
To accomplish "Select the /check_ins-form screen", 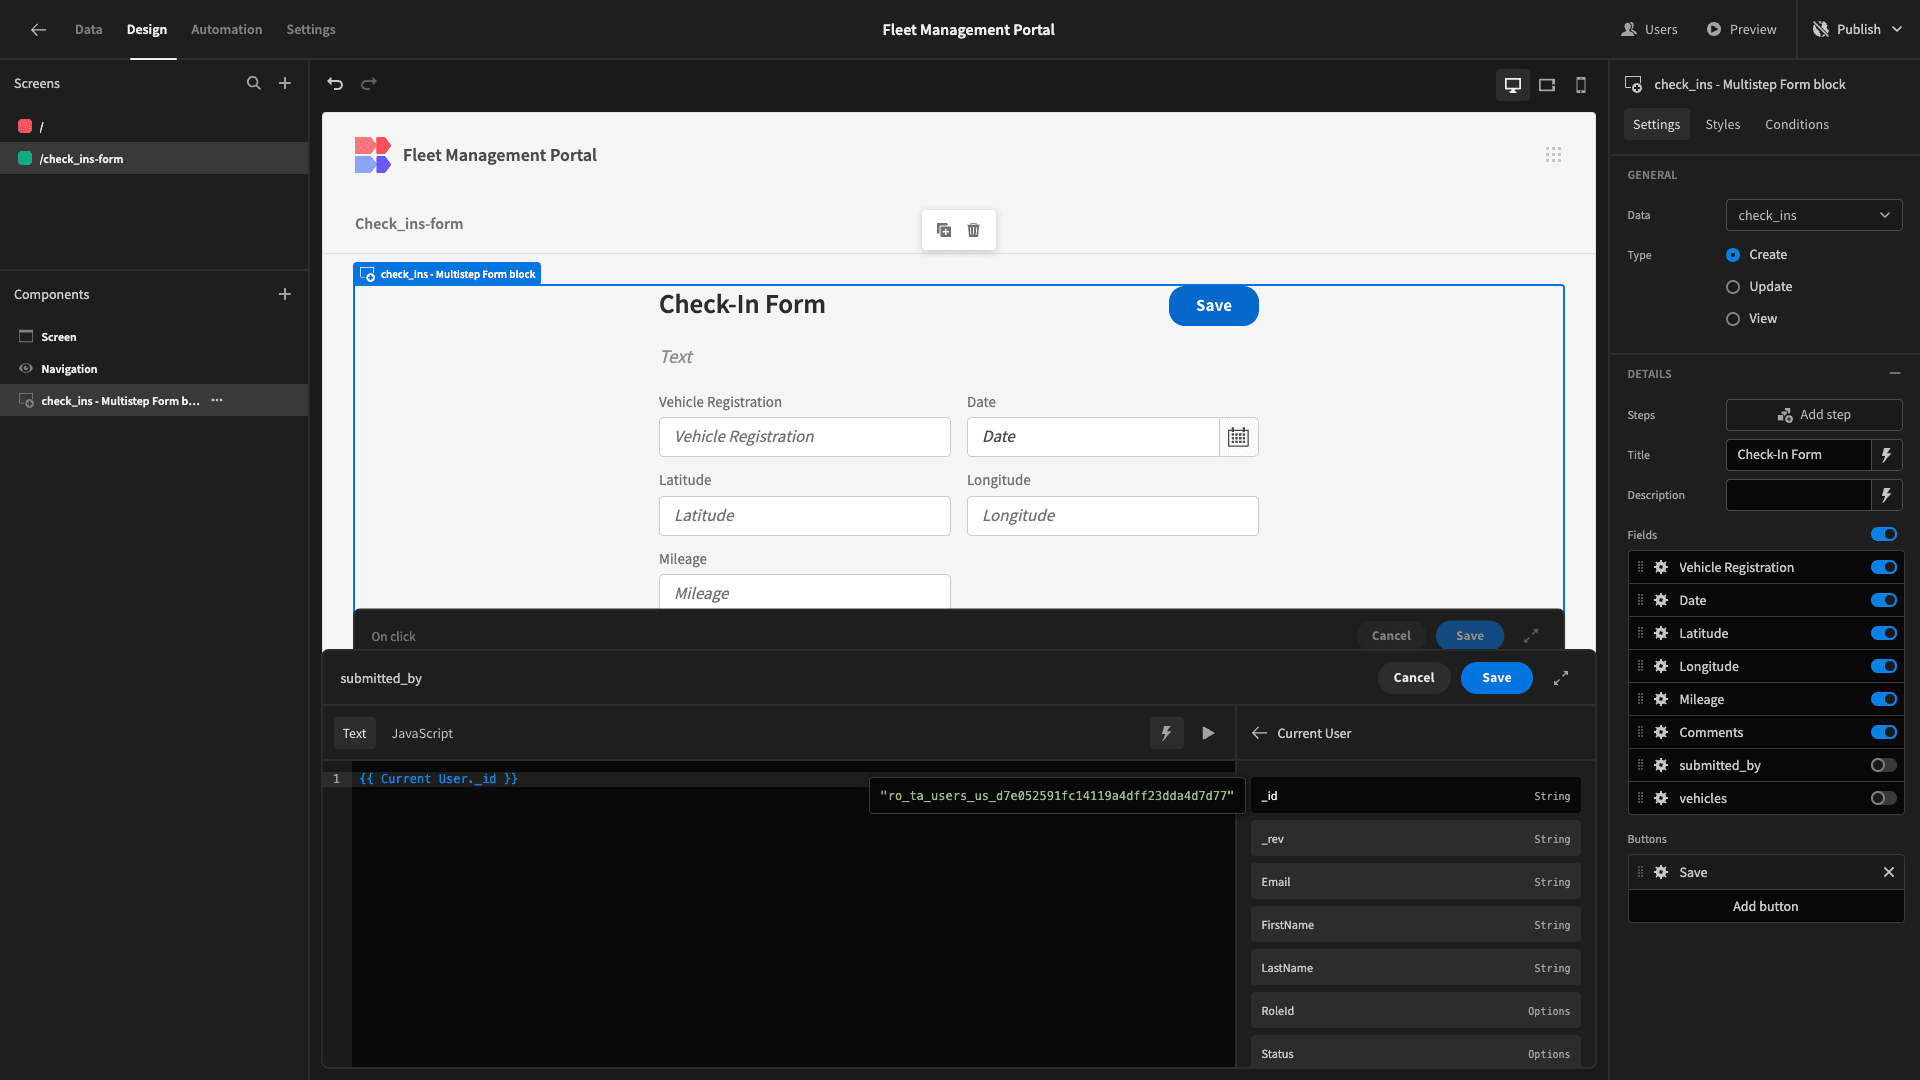I will click(154, 158).
